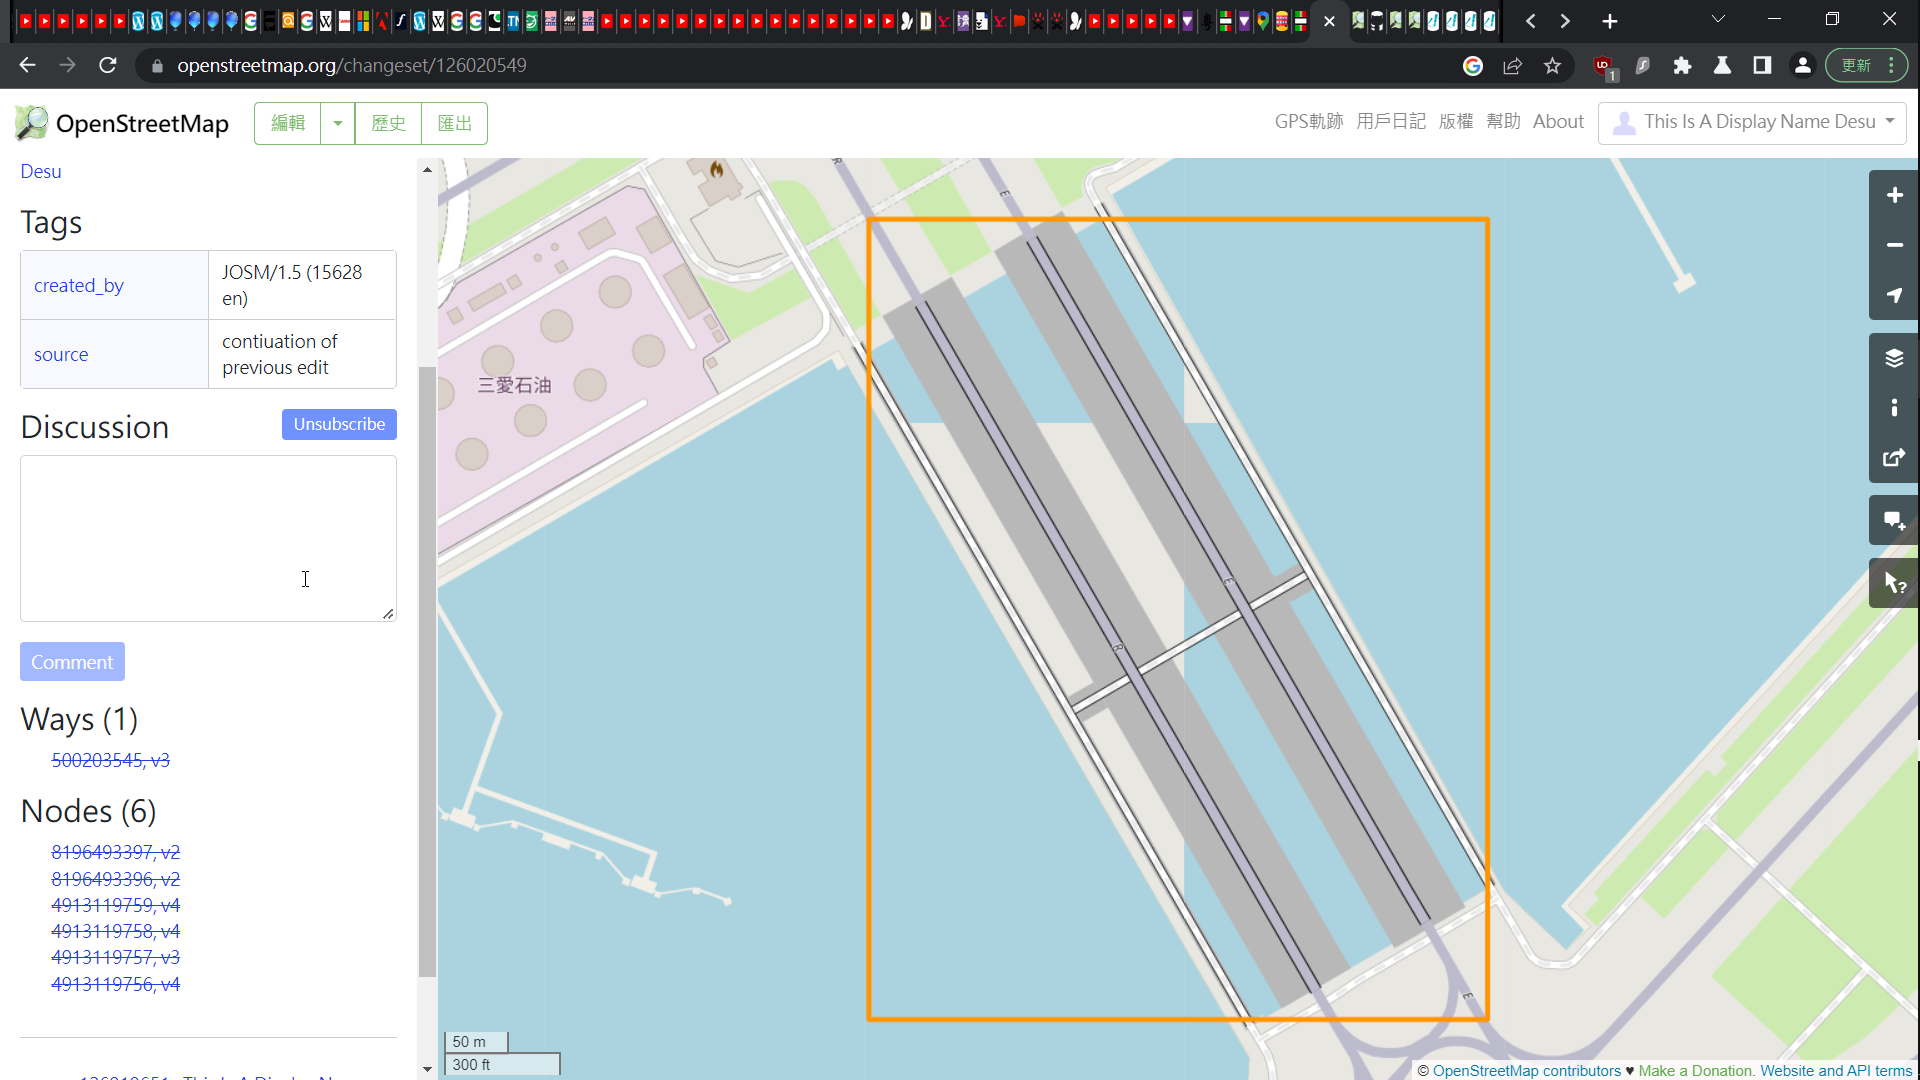
Task: Open the share map panel
Action: (1894, 458)
